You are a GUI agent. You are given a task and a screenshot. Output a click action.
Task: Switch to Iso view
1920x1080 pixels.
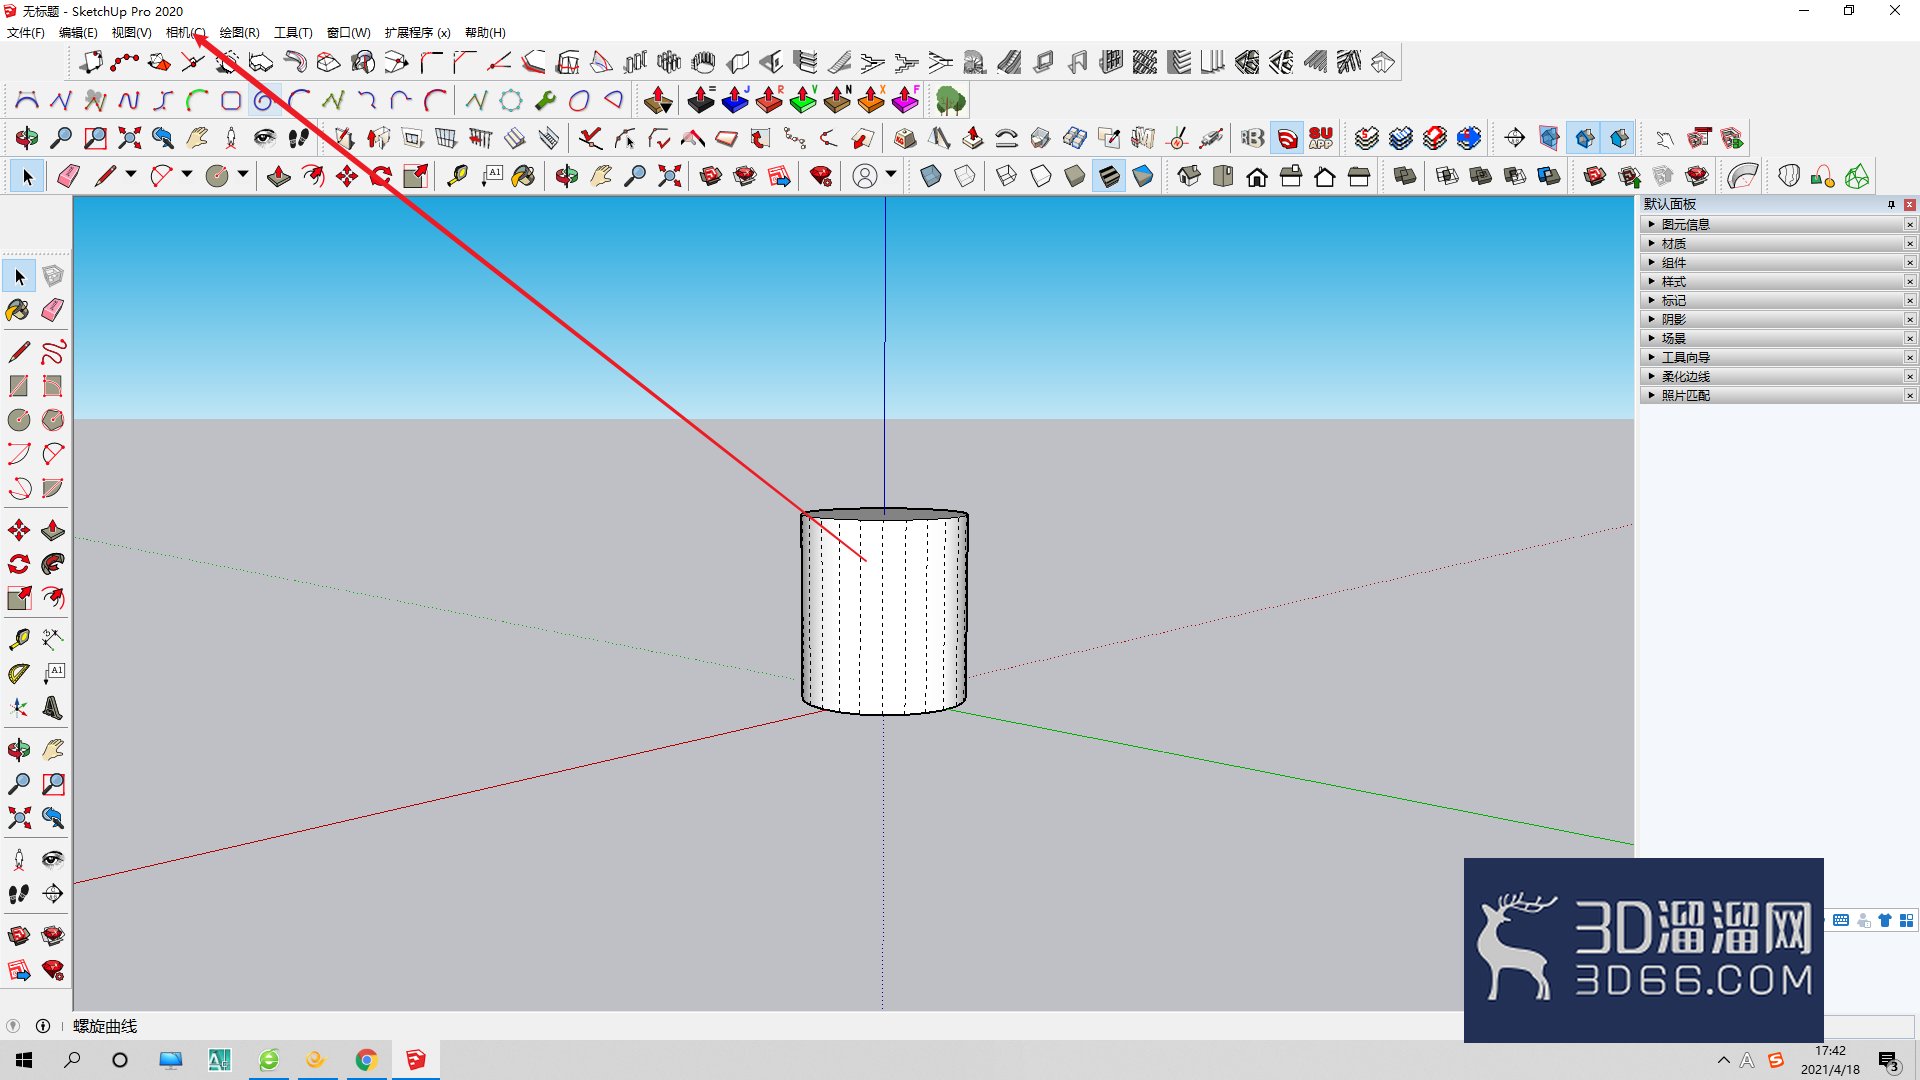tap(1189, 177)
